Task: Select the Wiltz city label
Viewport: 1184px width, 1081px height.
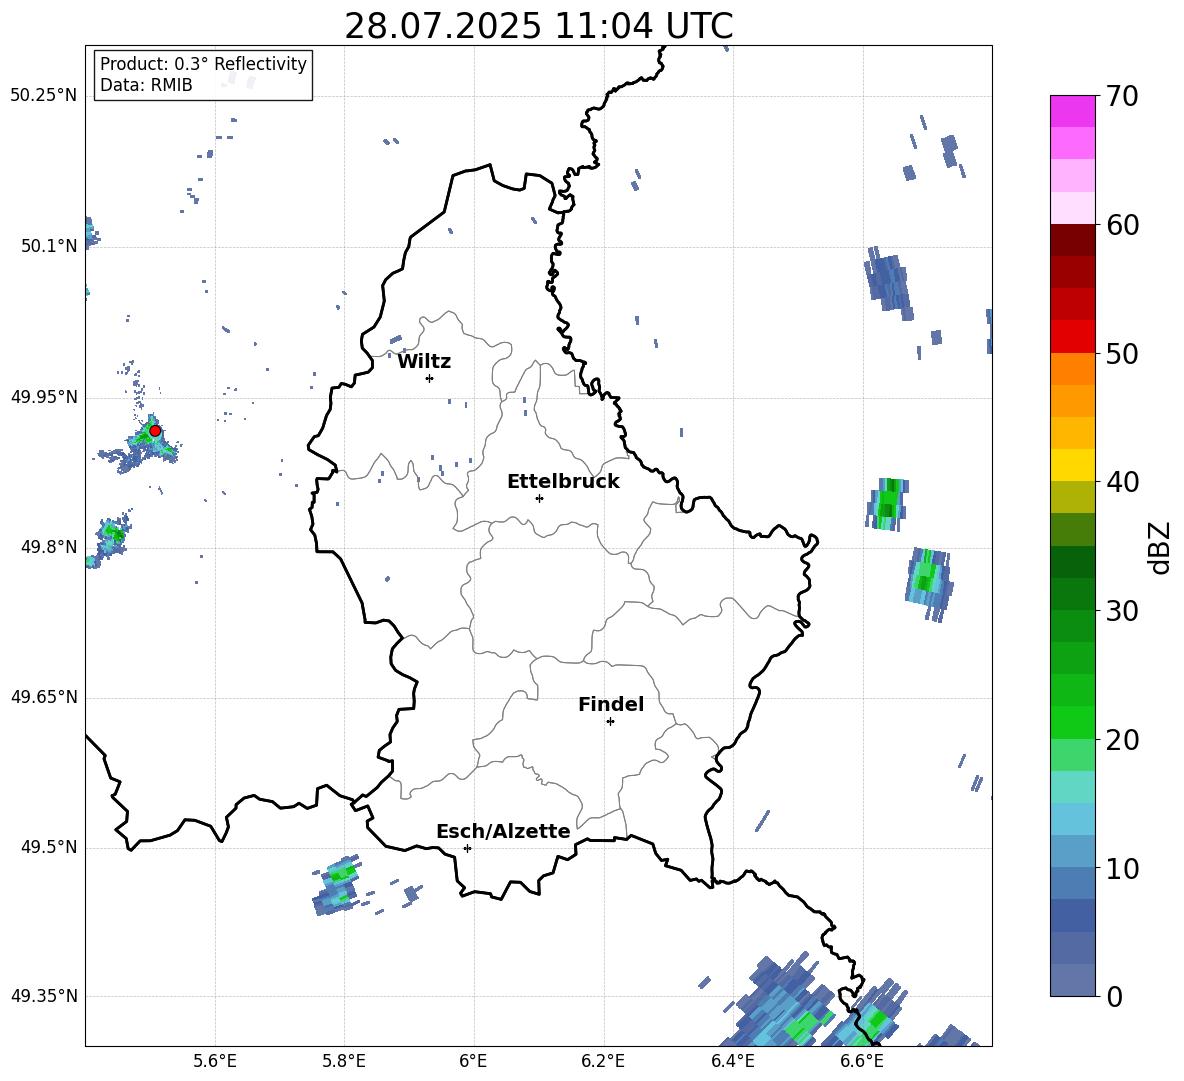Action: coord(424,362)
